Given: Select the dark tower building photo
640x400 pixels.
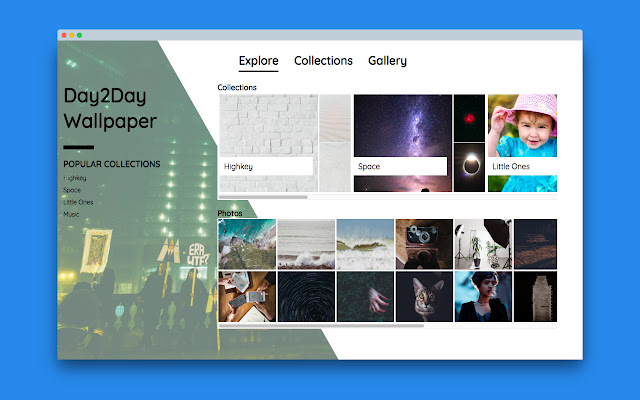Looking at the screenshot, I should tap(536, 297).
